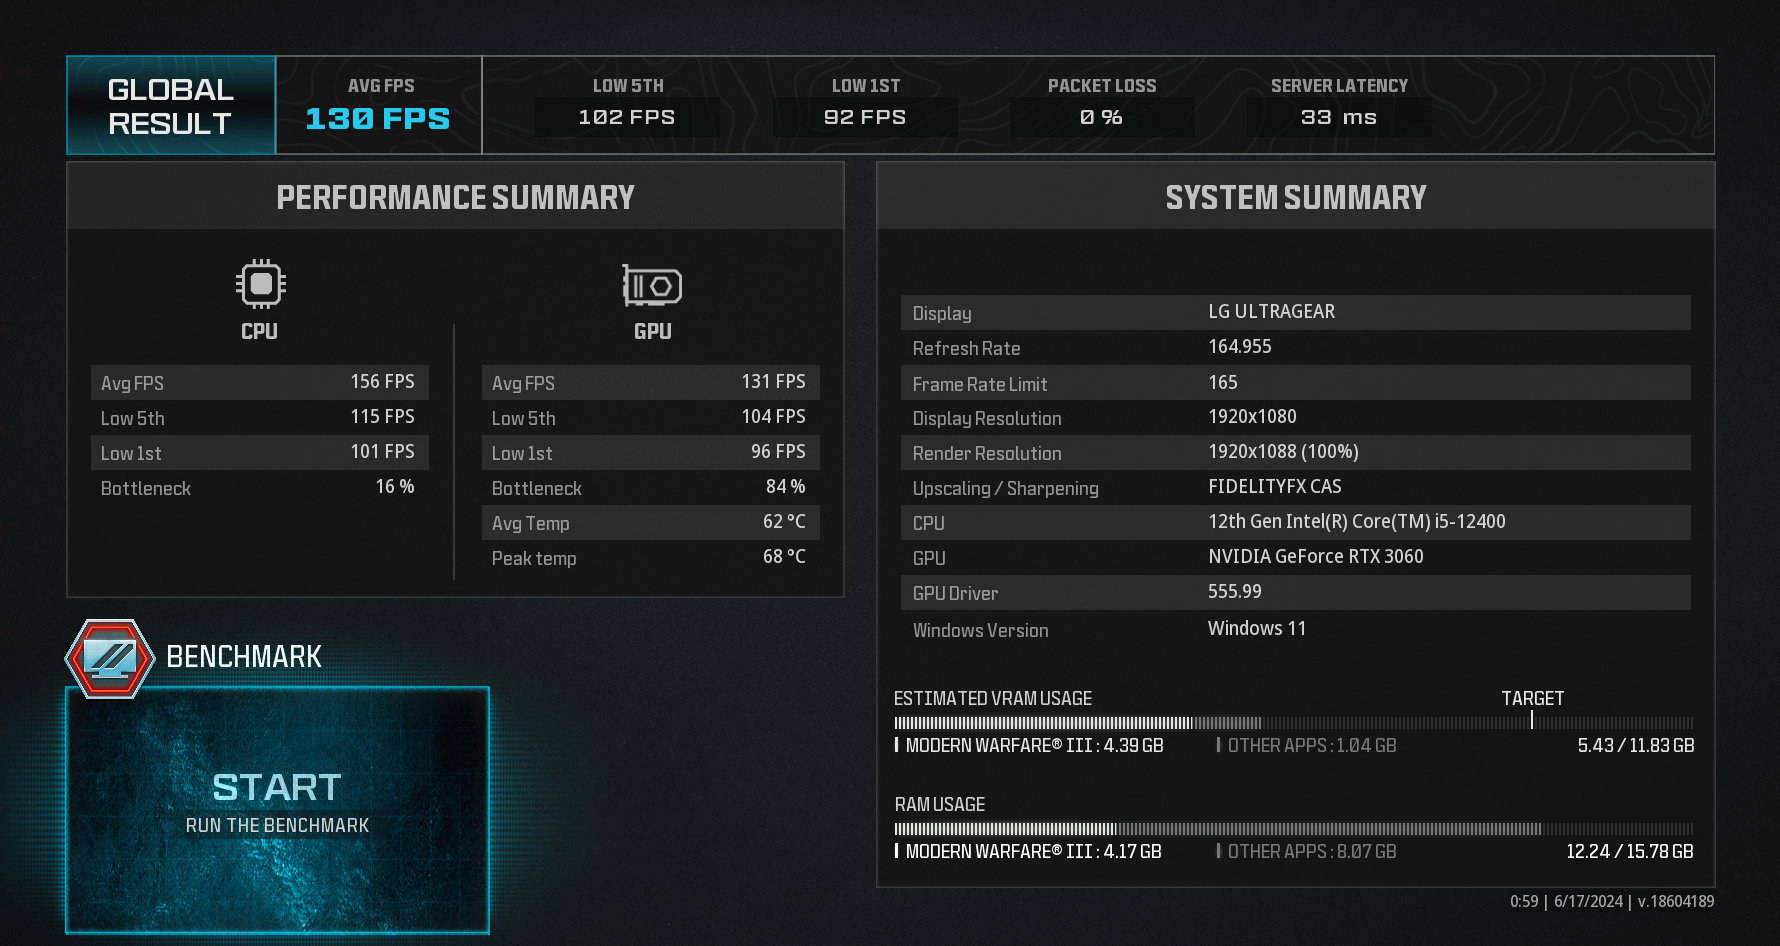This screenshot has width=1780, height=946.
Task: Click the AVG FPS 130 FPS value
Action: click(x=378, y=119)
